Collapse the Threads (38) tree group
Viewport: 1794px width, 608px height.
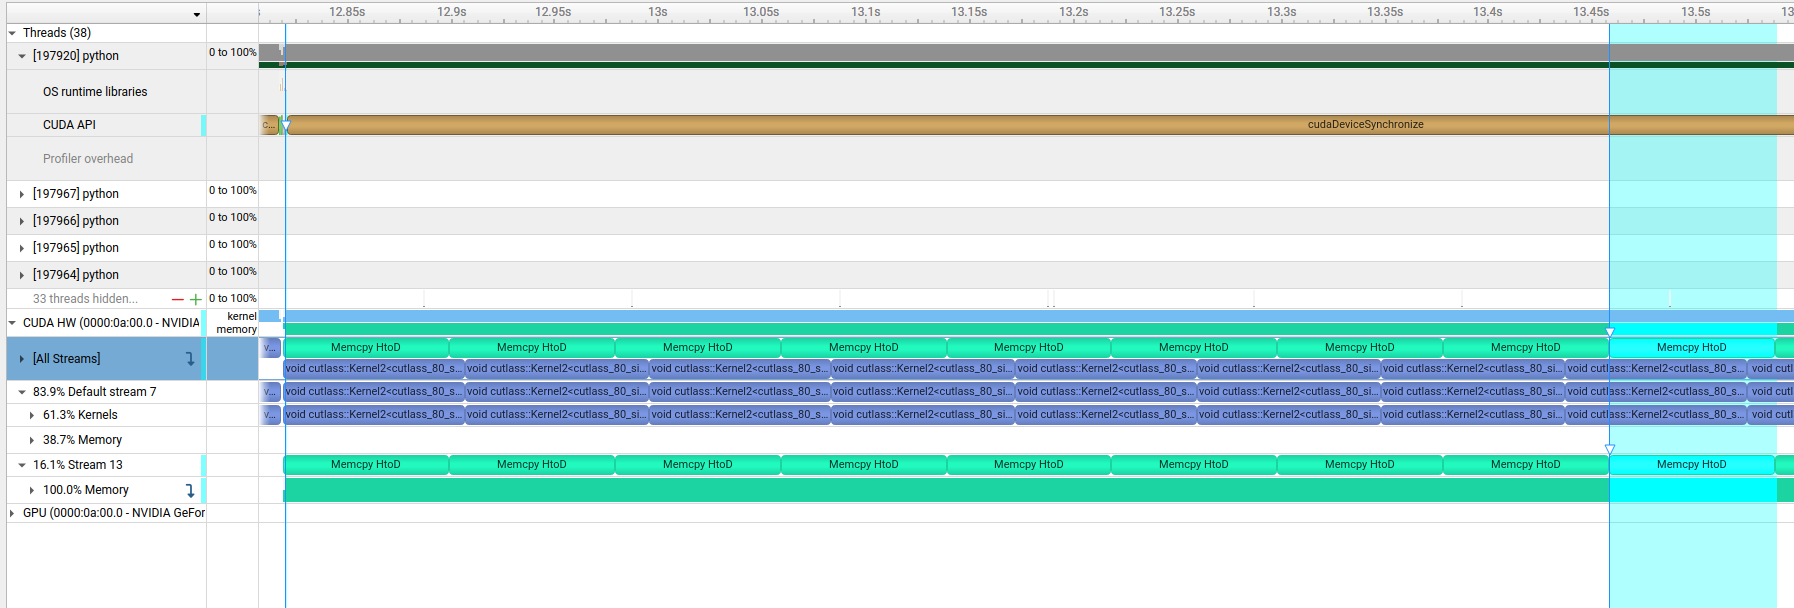13,33
